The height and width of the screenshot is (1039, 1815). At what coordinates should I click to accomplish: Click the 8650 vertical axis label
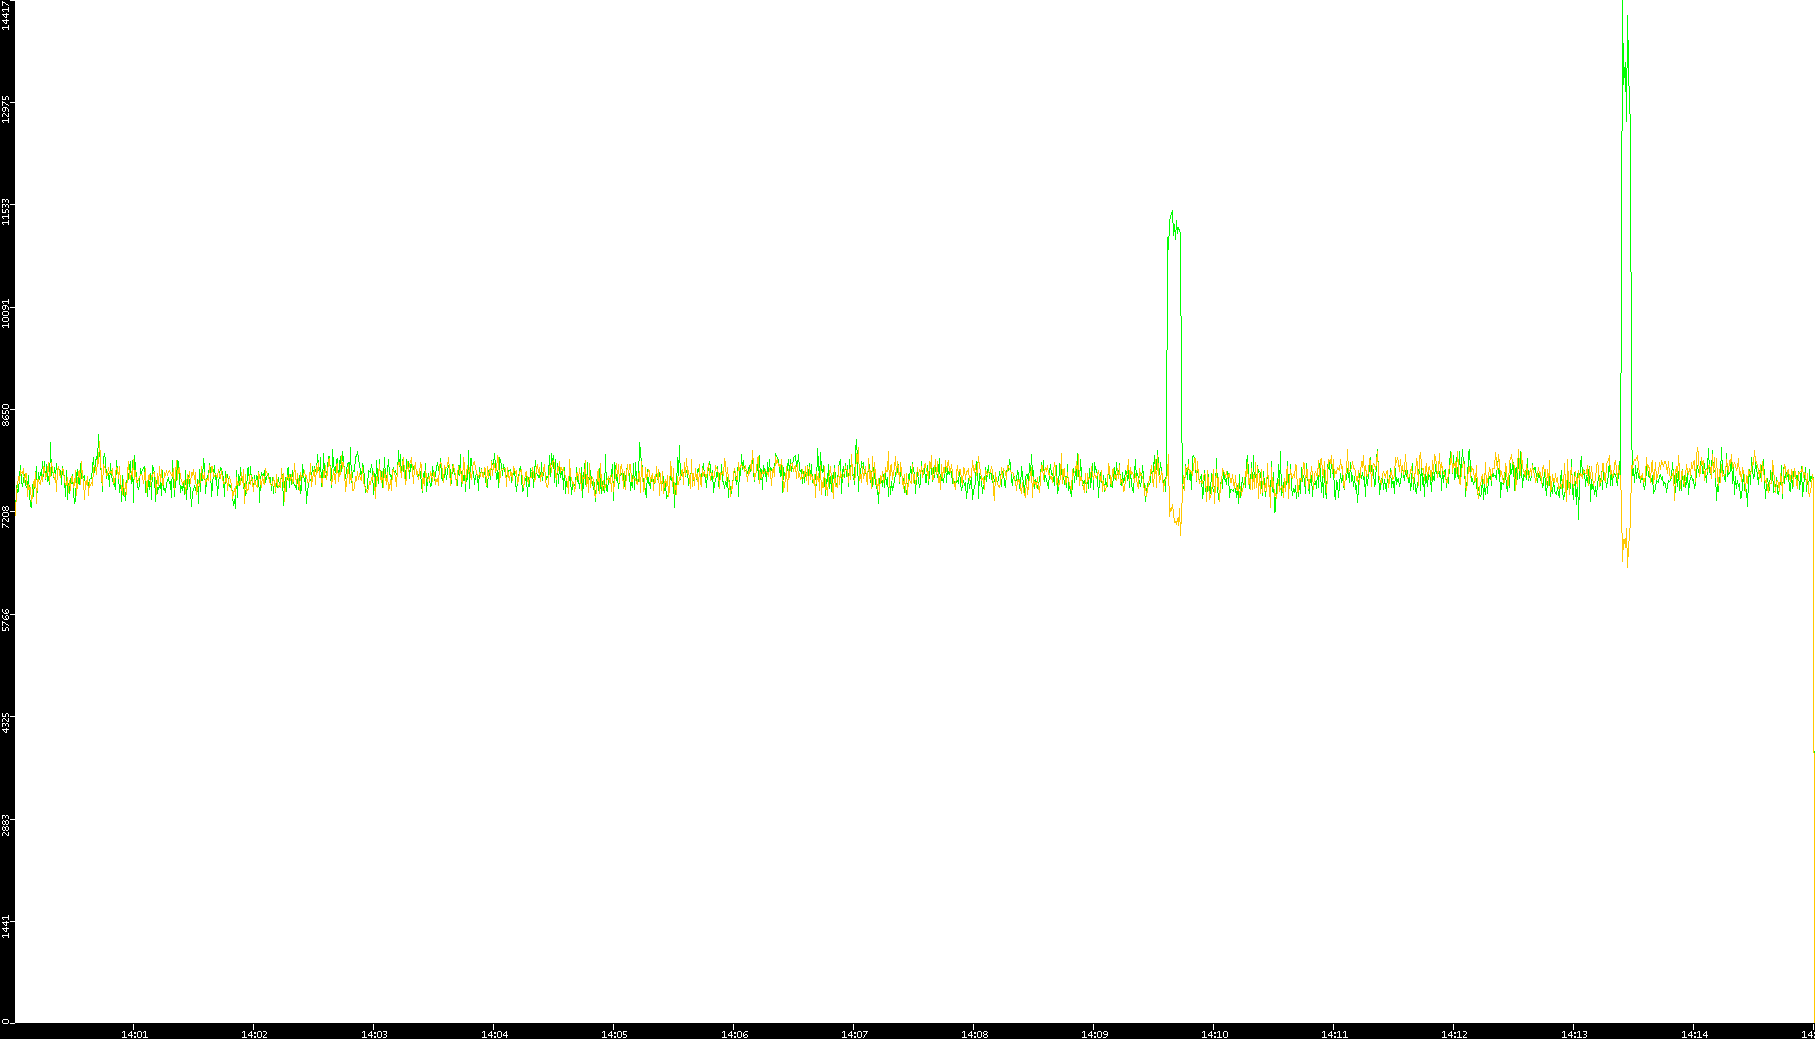pyautogui.click(x=6, y=415)
